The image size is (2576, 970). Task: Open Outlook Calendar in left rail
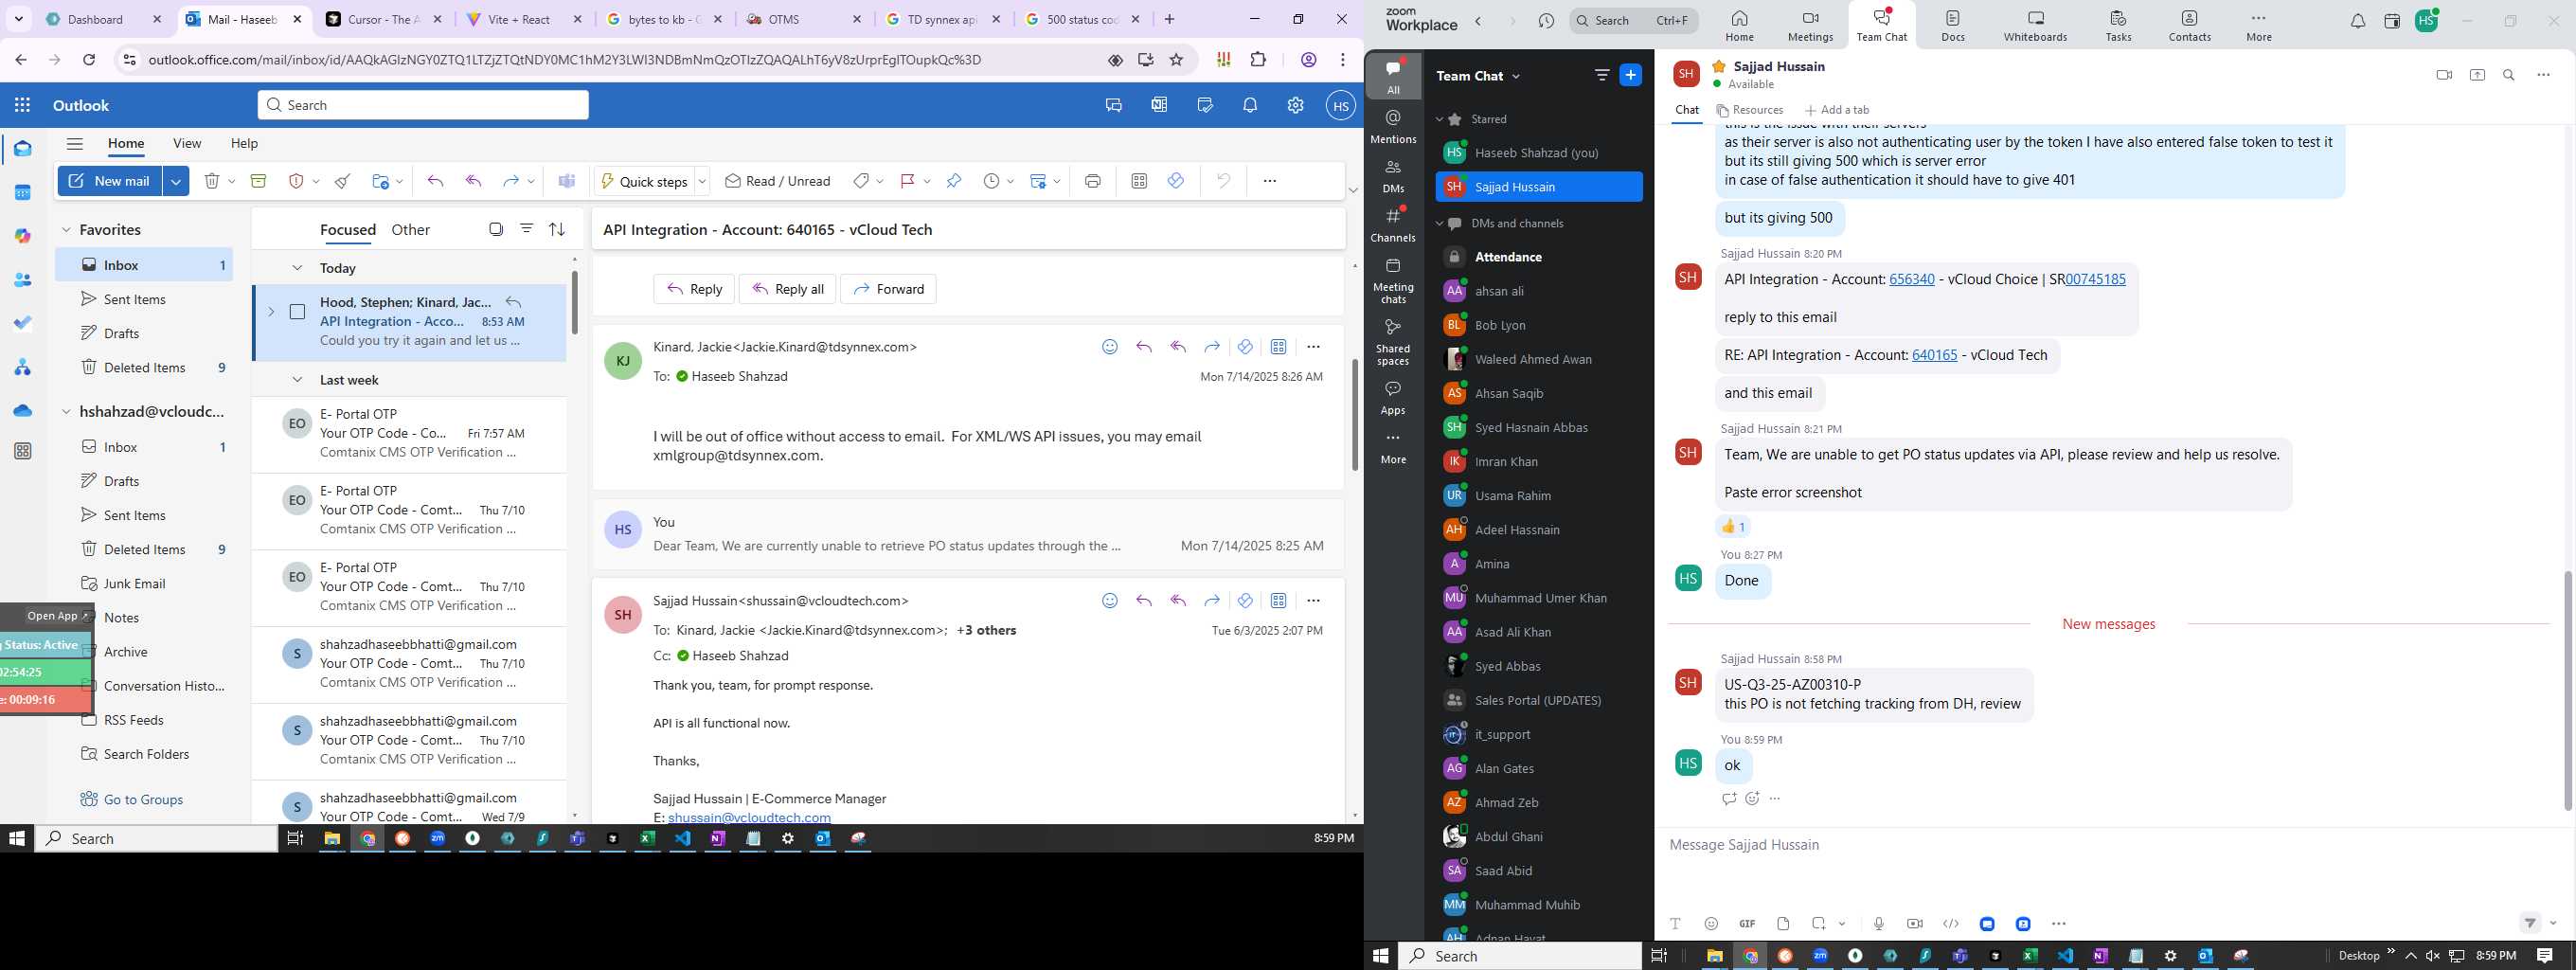(x=23, y=192)
